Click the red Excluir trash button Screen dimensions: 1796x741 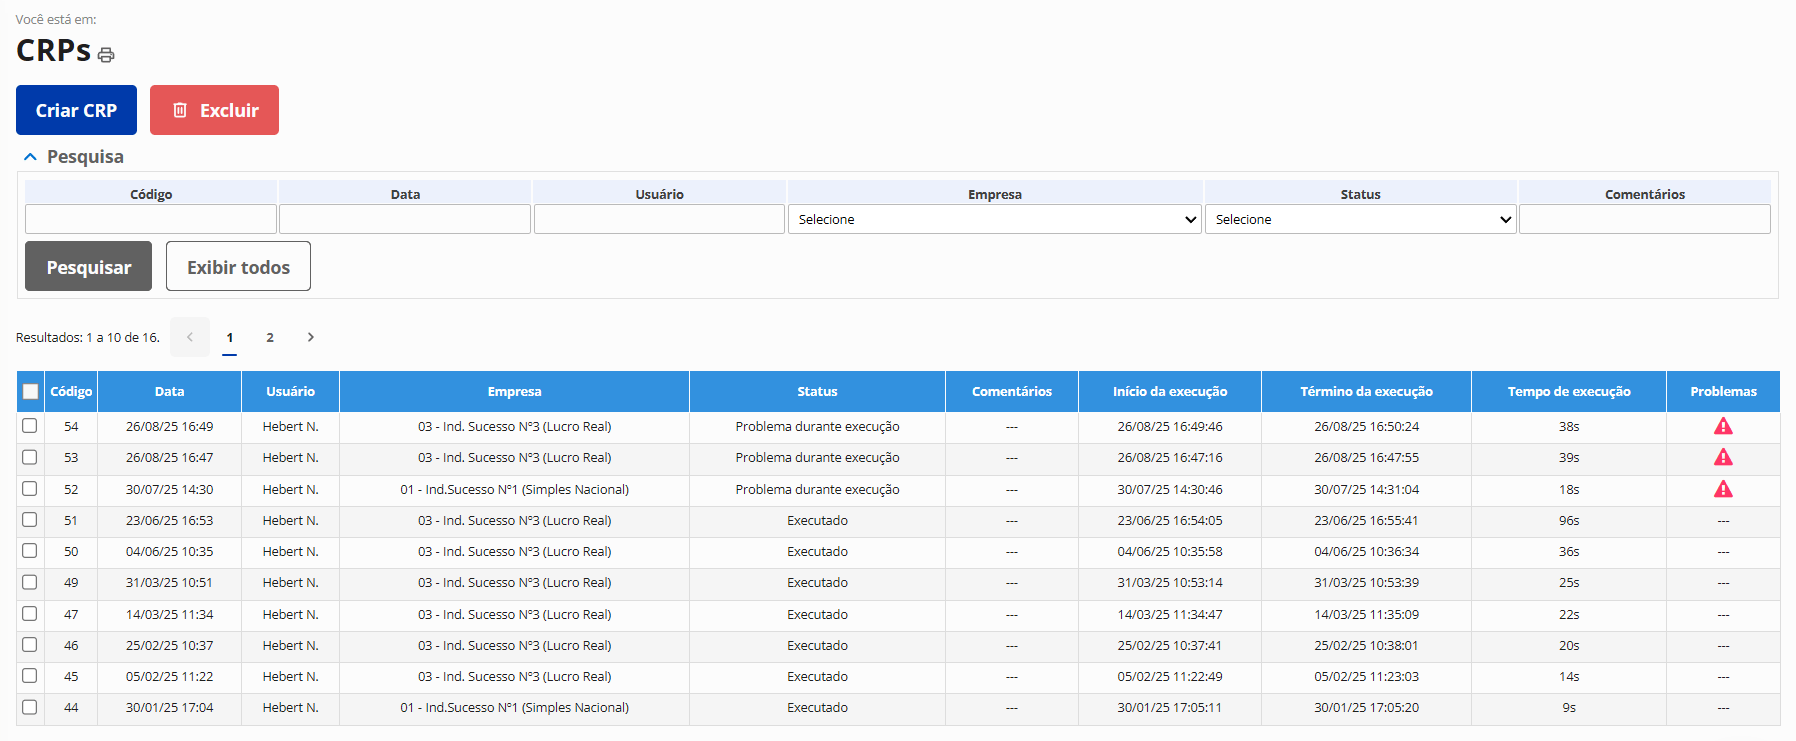pos(214,110)
